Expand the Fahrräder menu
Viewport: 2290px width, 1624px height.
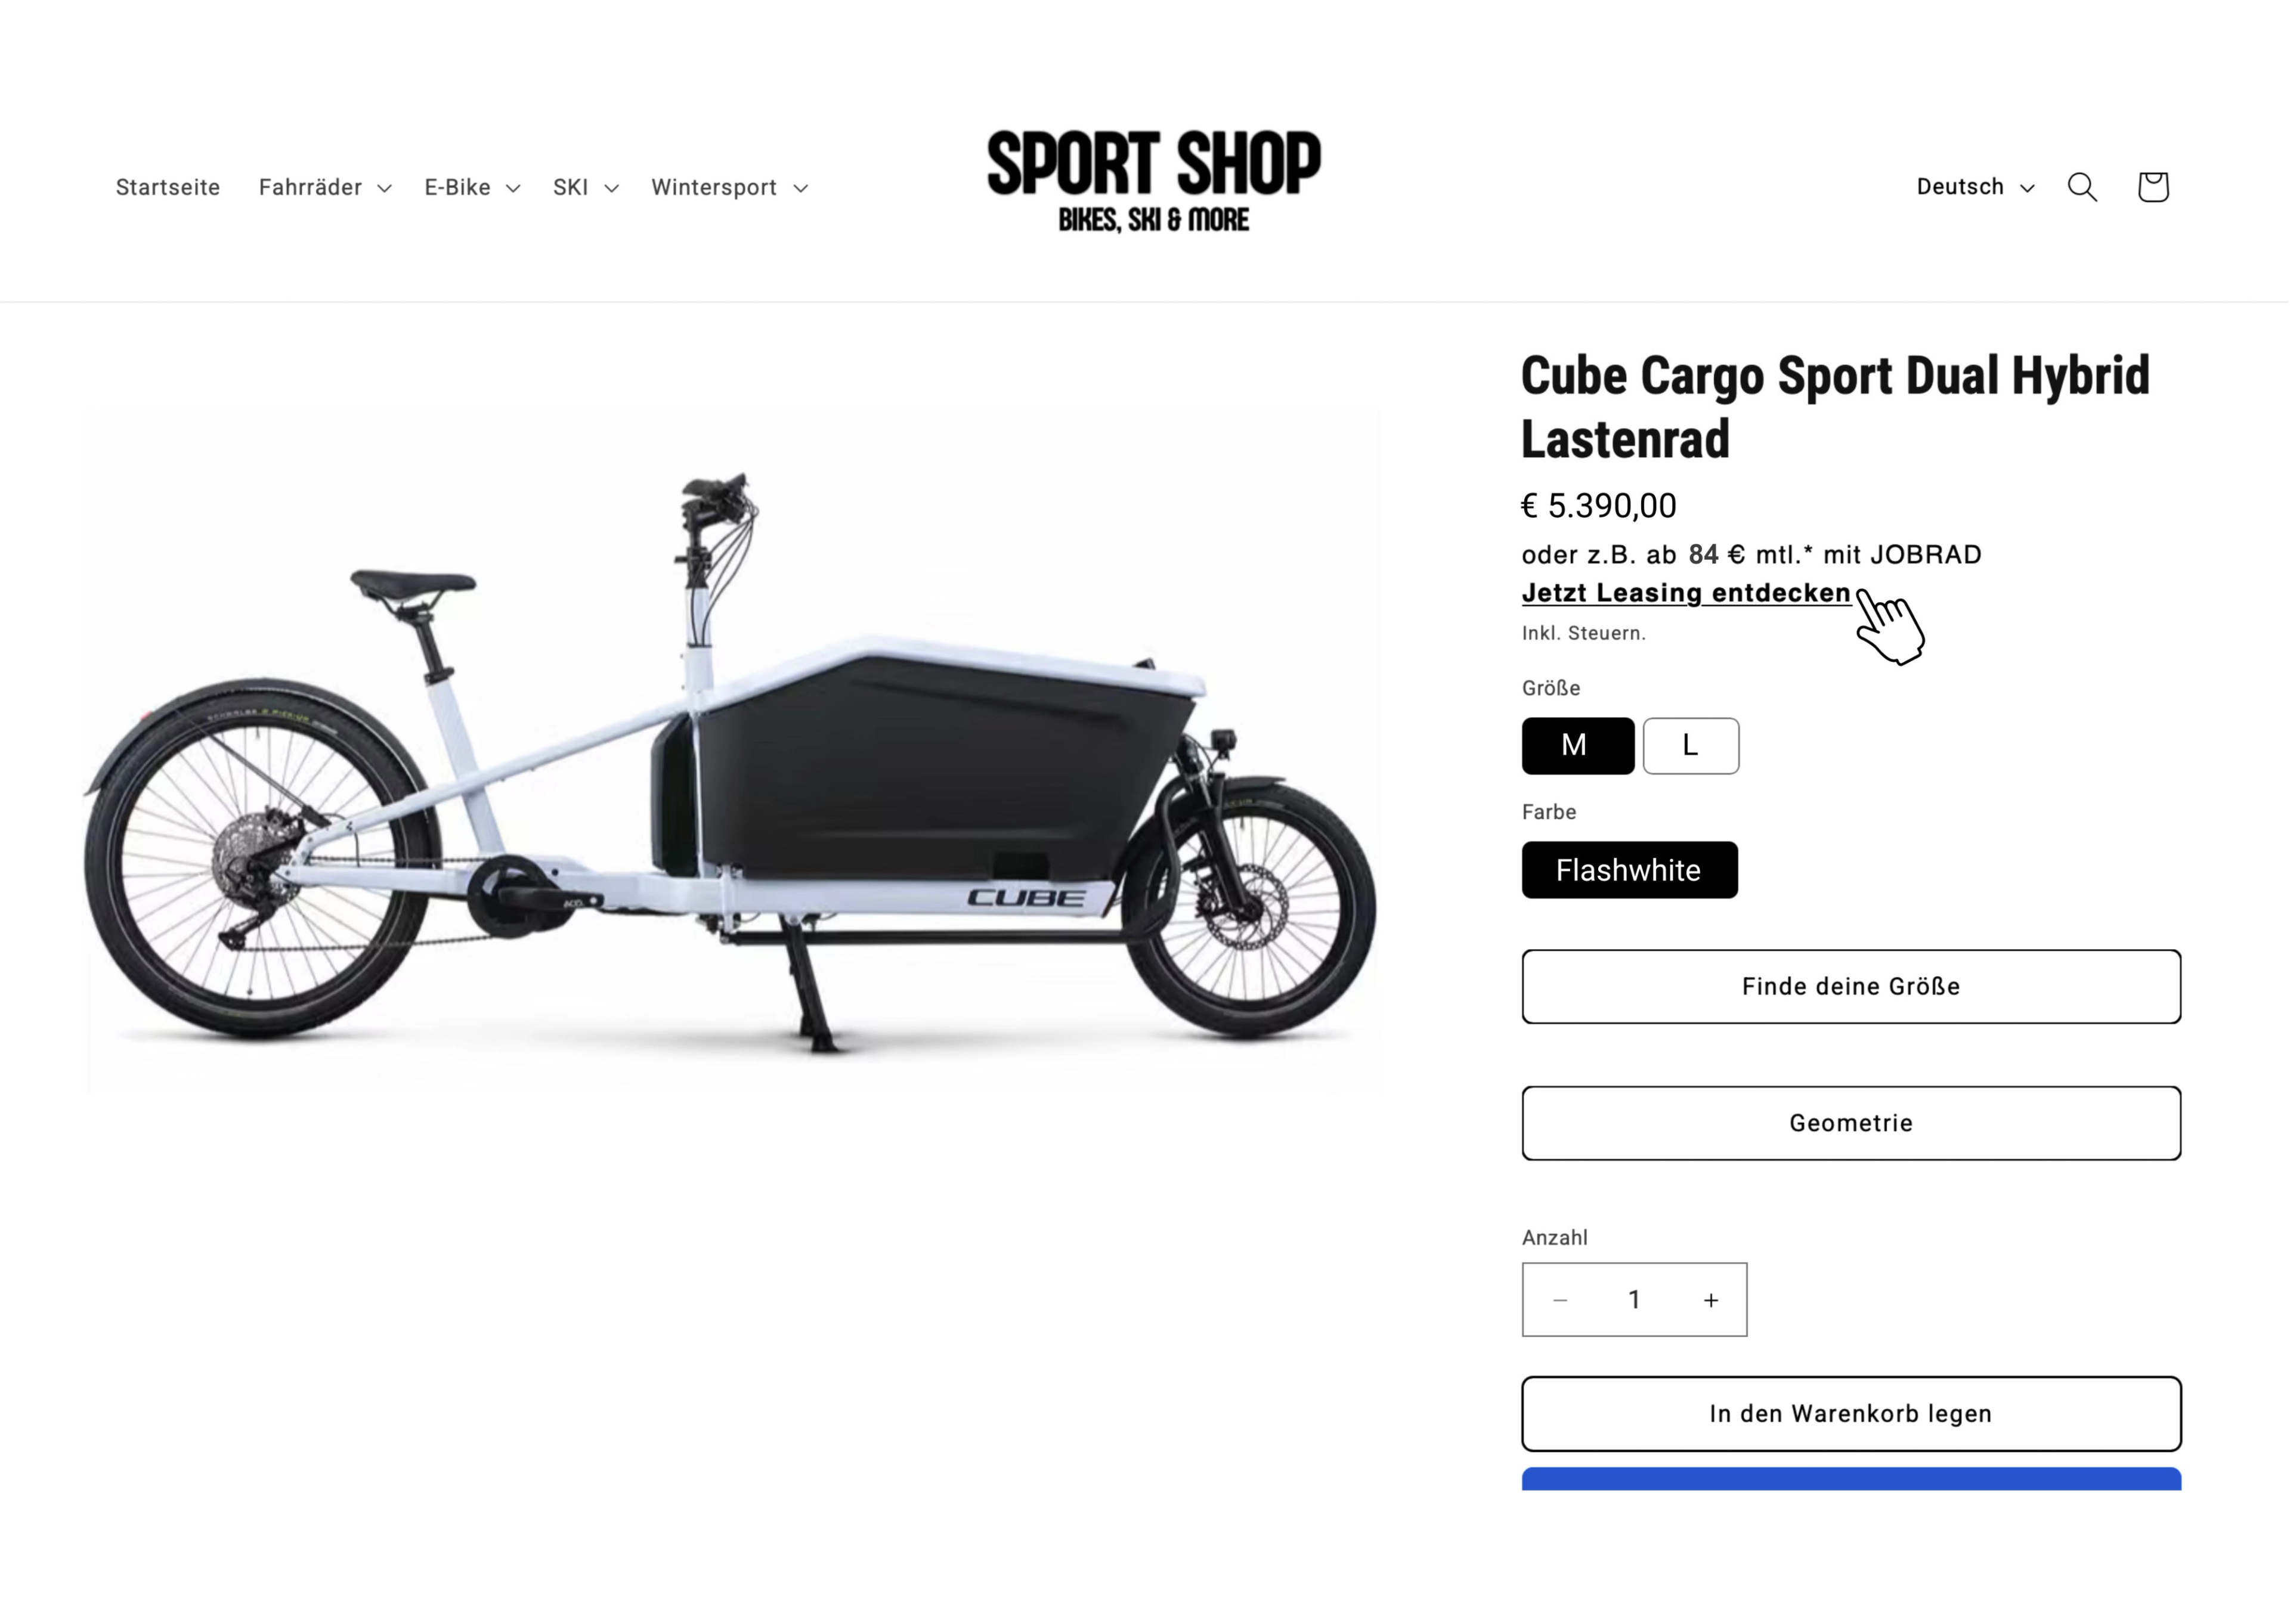coord(310,188)
